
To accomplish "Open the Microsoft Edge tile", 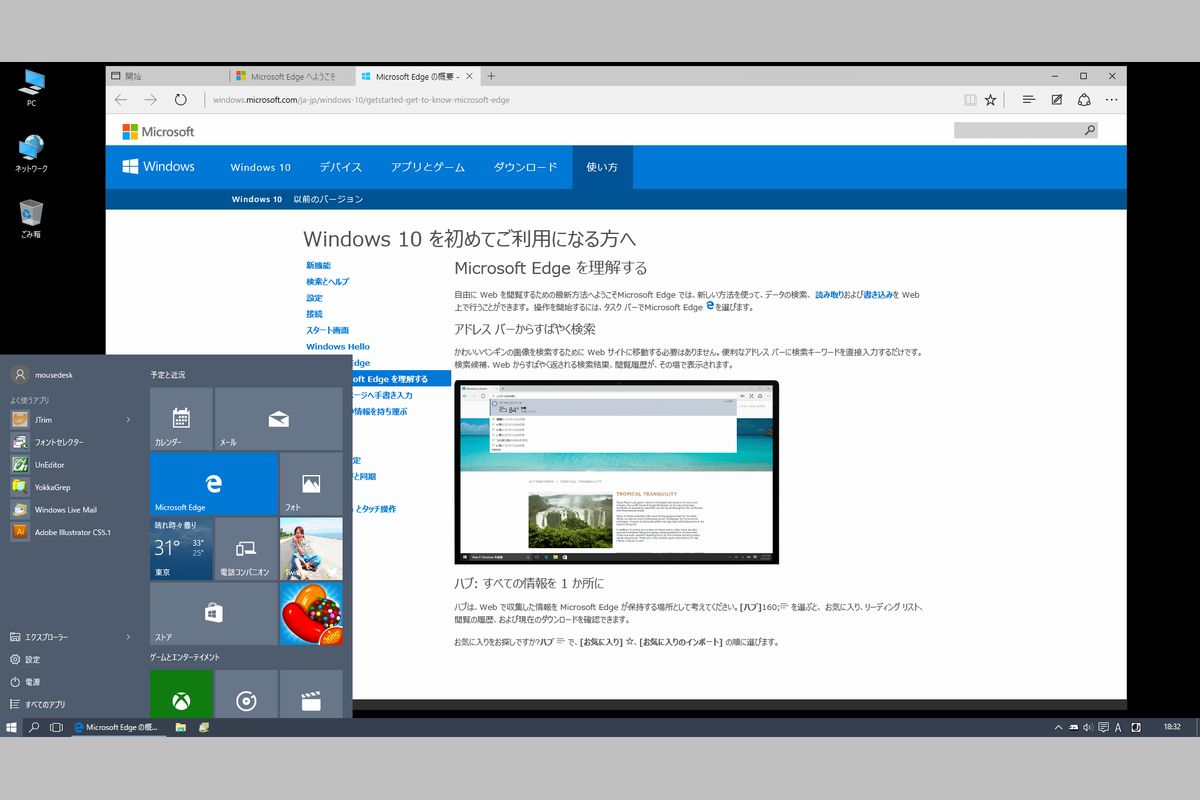I will [x=213, y=484].
